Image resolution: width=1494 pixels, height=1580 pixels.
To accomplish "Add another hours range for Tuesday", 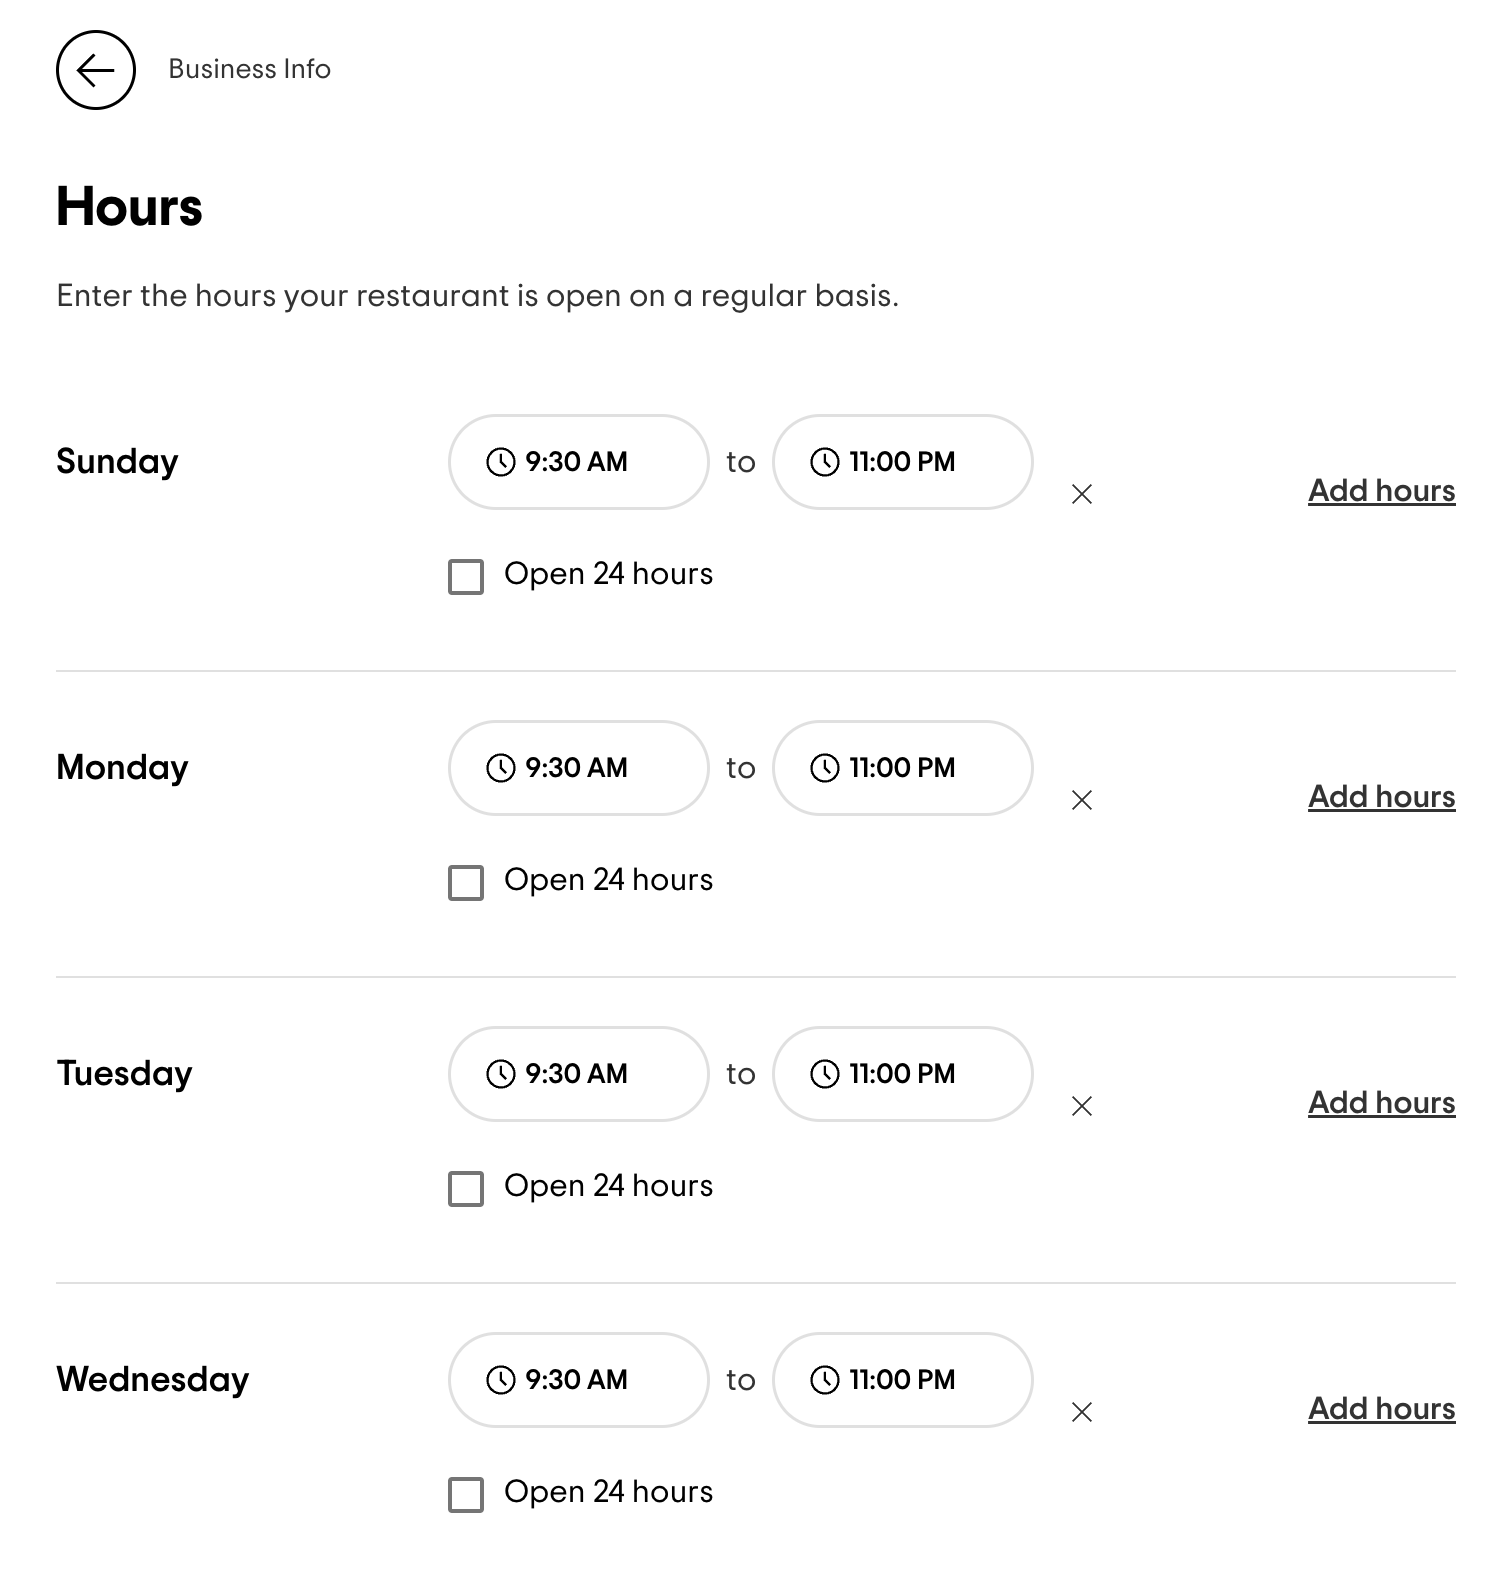I will tap(1381, 1103).
